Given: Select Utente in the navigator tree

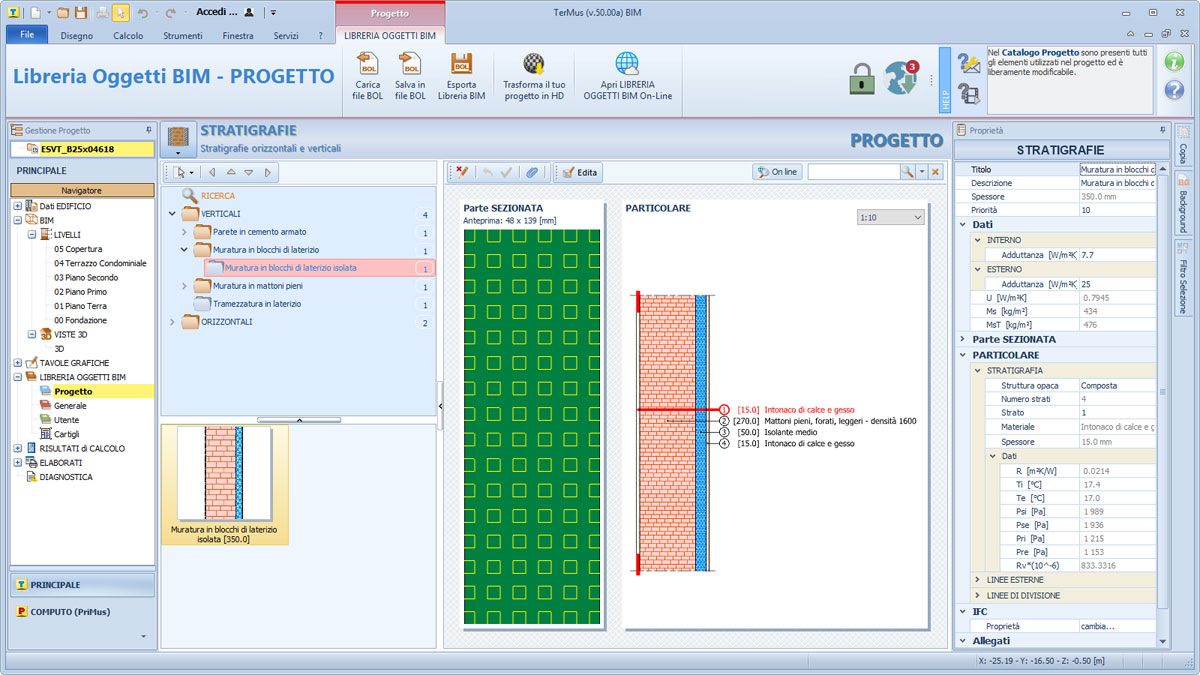Looking at the screenshot, I should (x=67, y=420).
